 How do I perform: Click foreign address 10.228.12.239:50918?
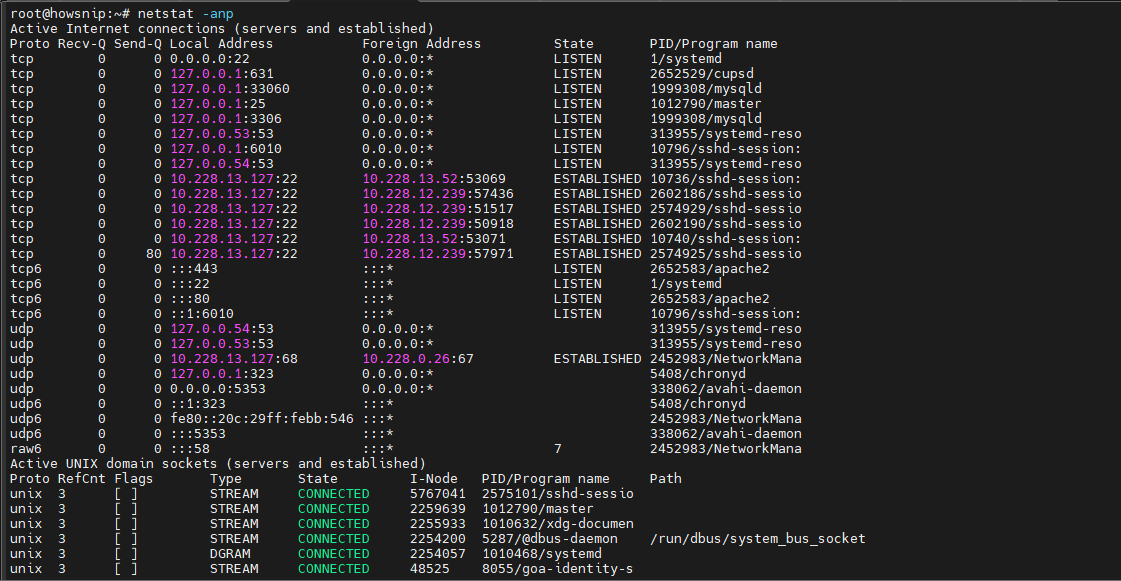tap(438, 224)
